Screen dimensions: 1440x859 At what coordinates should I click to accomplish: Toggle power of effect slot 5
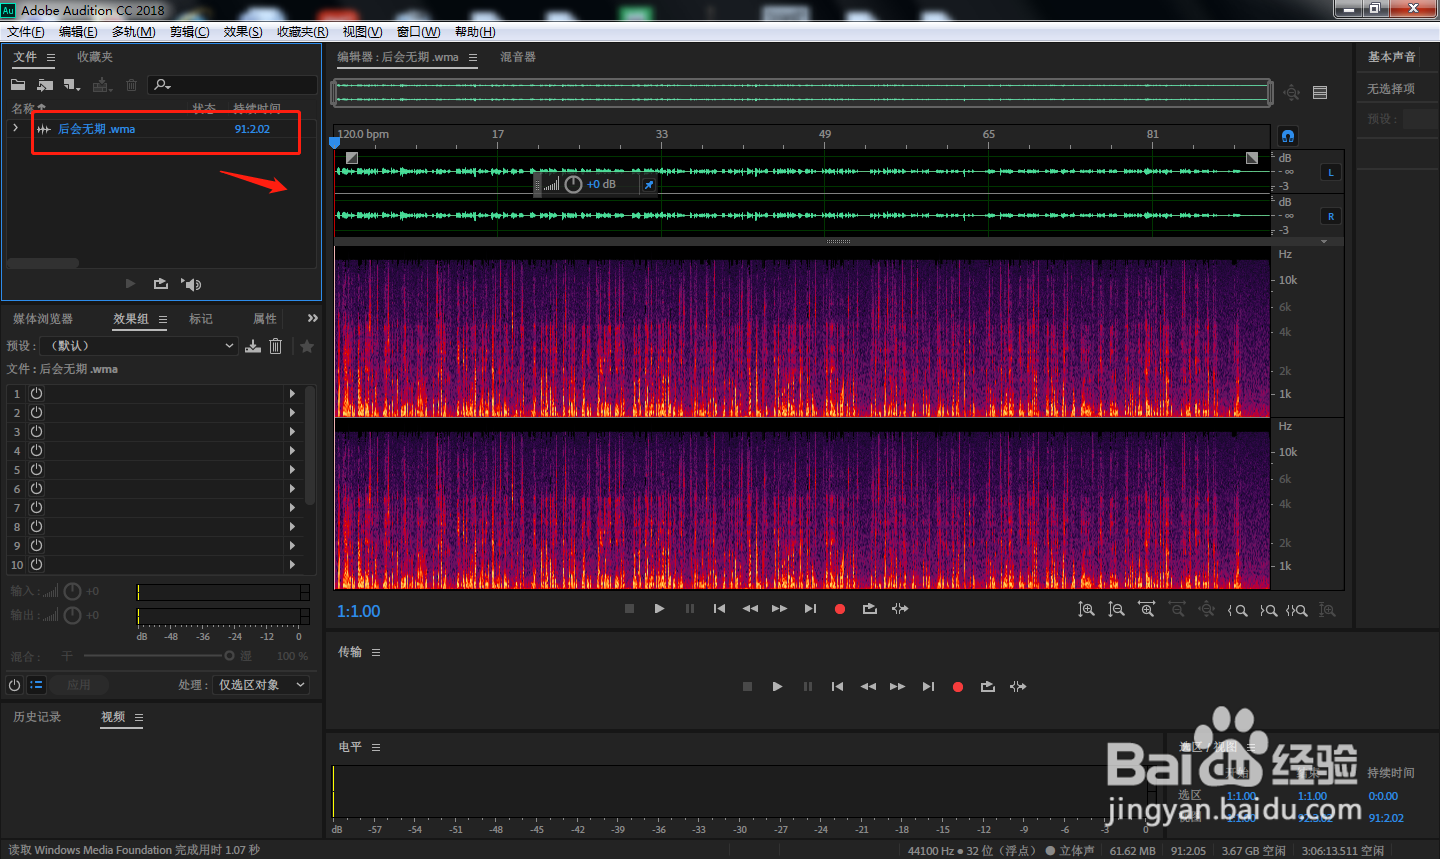pos(36,470)
